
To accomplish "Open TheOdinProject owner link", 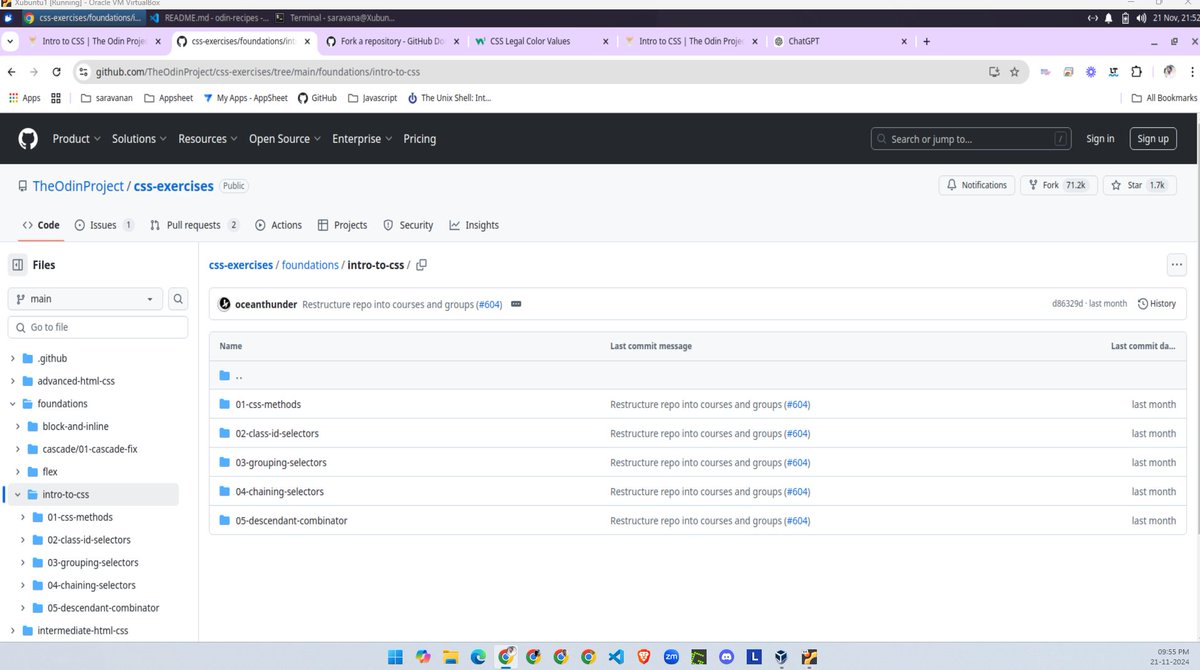I will tap(78, 186).
